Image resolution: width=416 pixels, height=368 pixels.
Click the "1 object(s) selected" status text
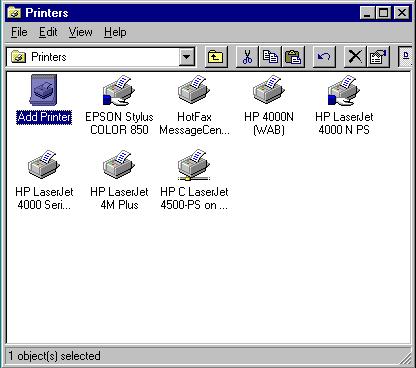coord(54,356)
